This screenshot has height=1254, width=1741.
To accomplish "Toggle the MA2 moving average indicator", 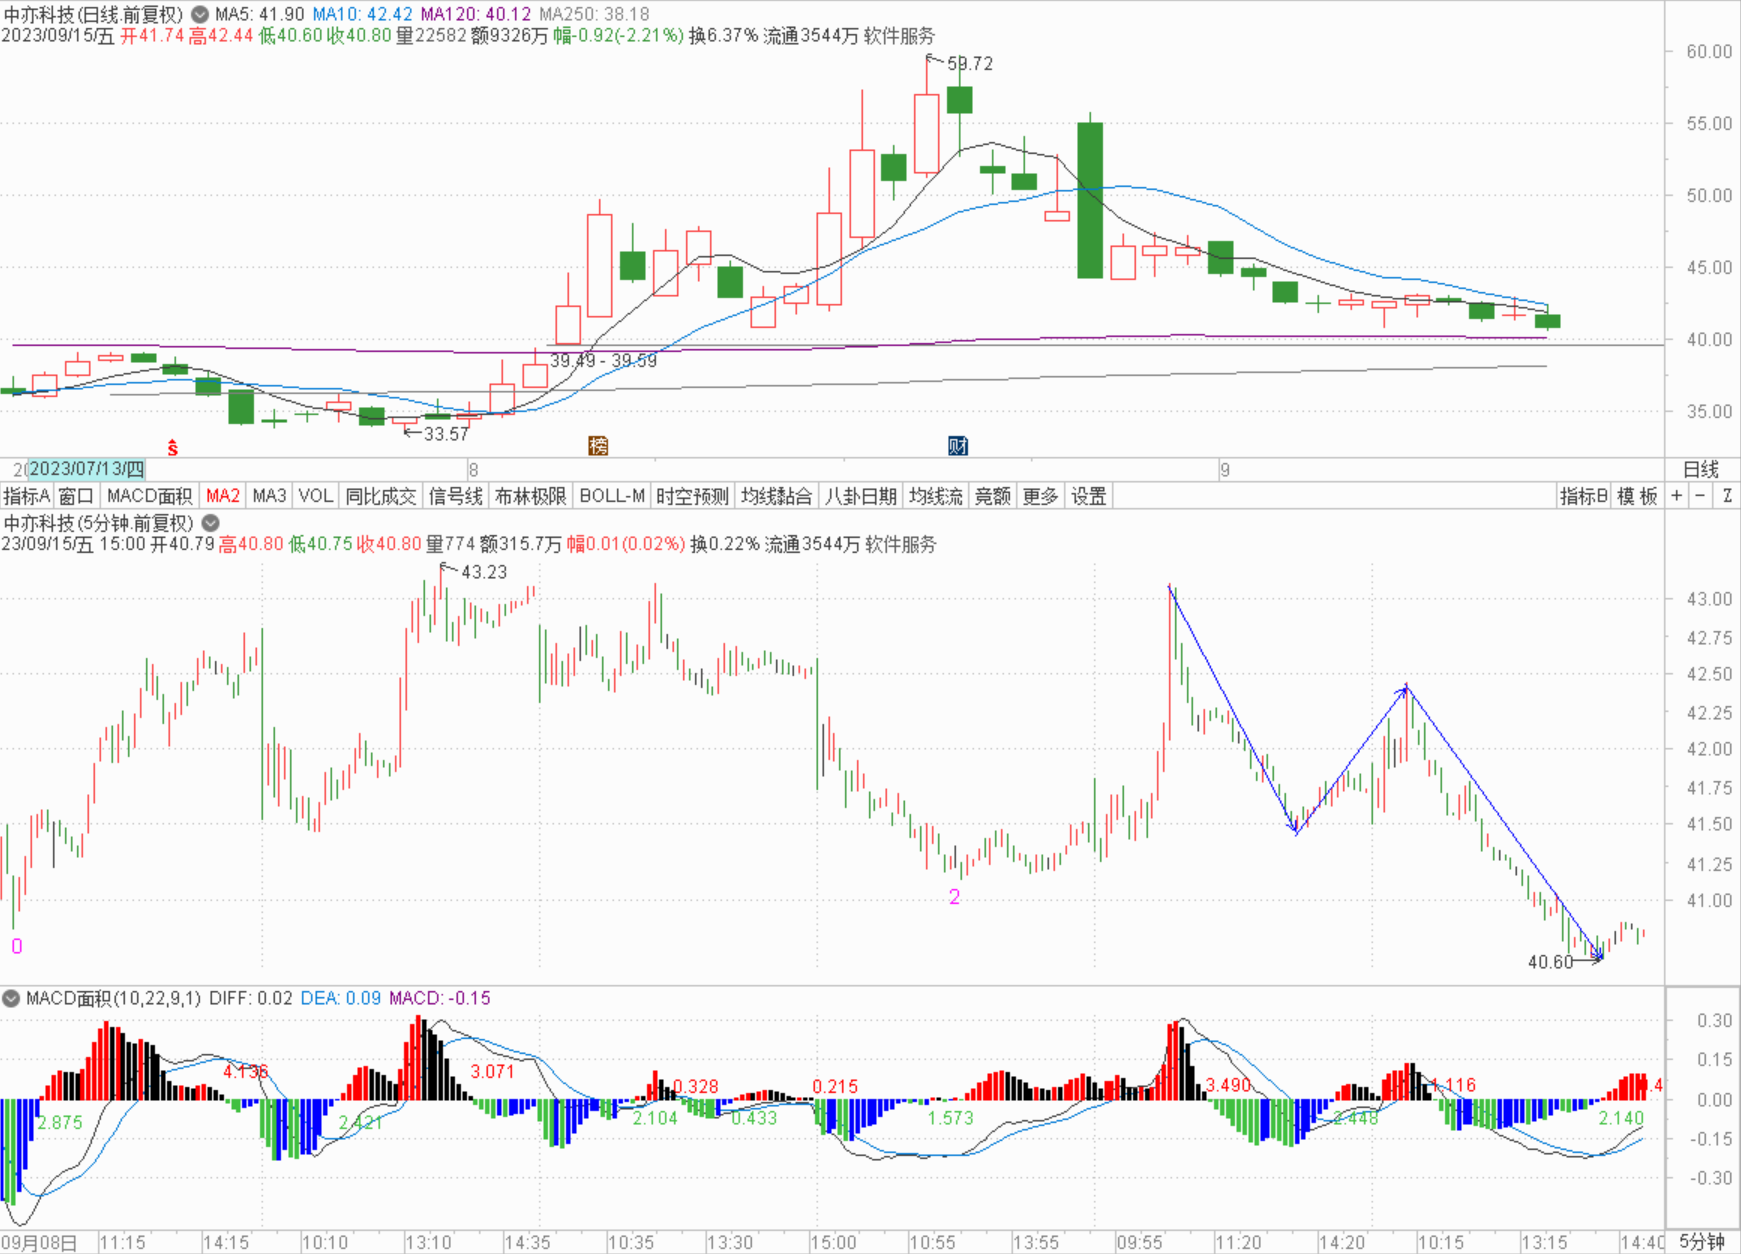I will (x=222, y=496).
